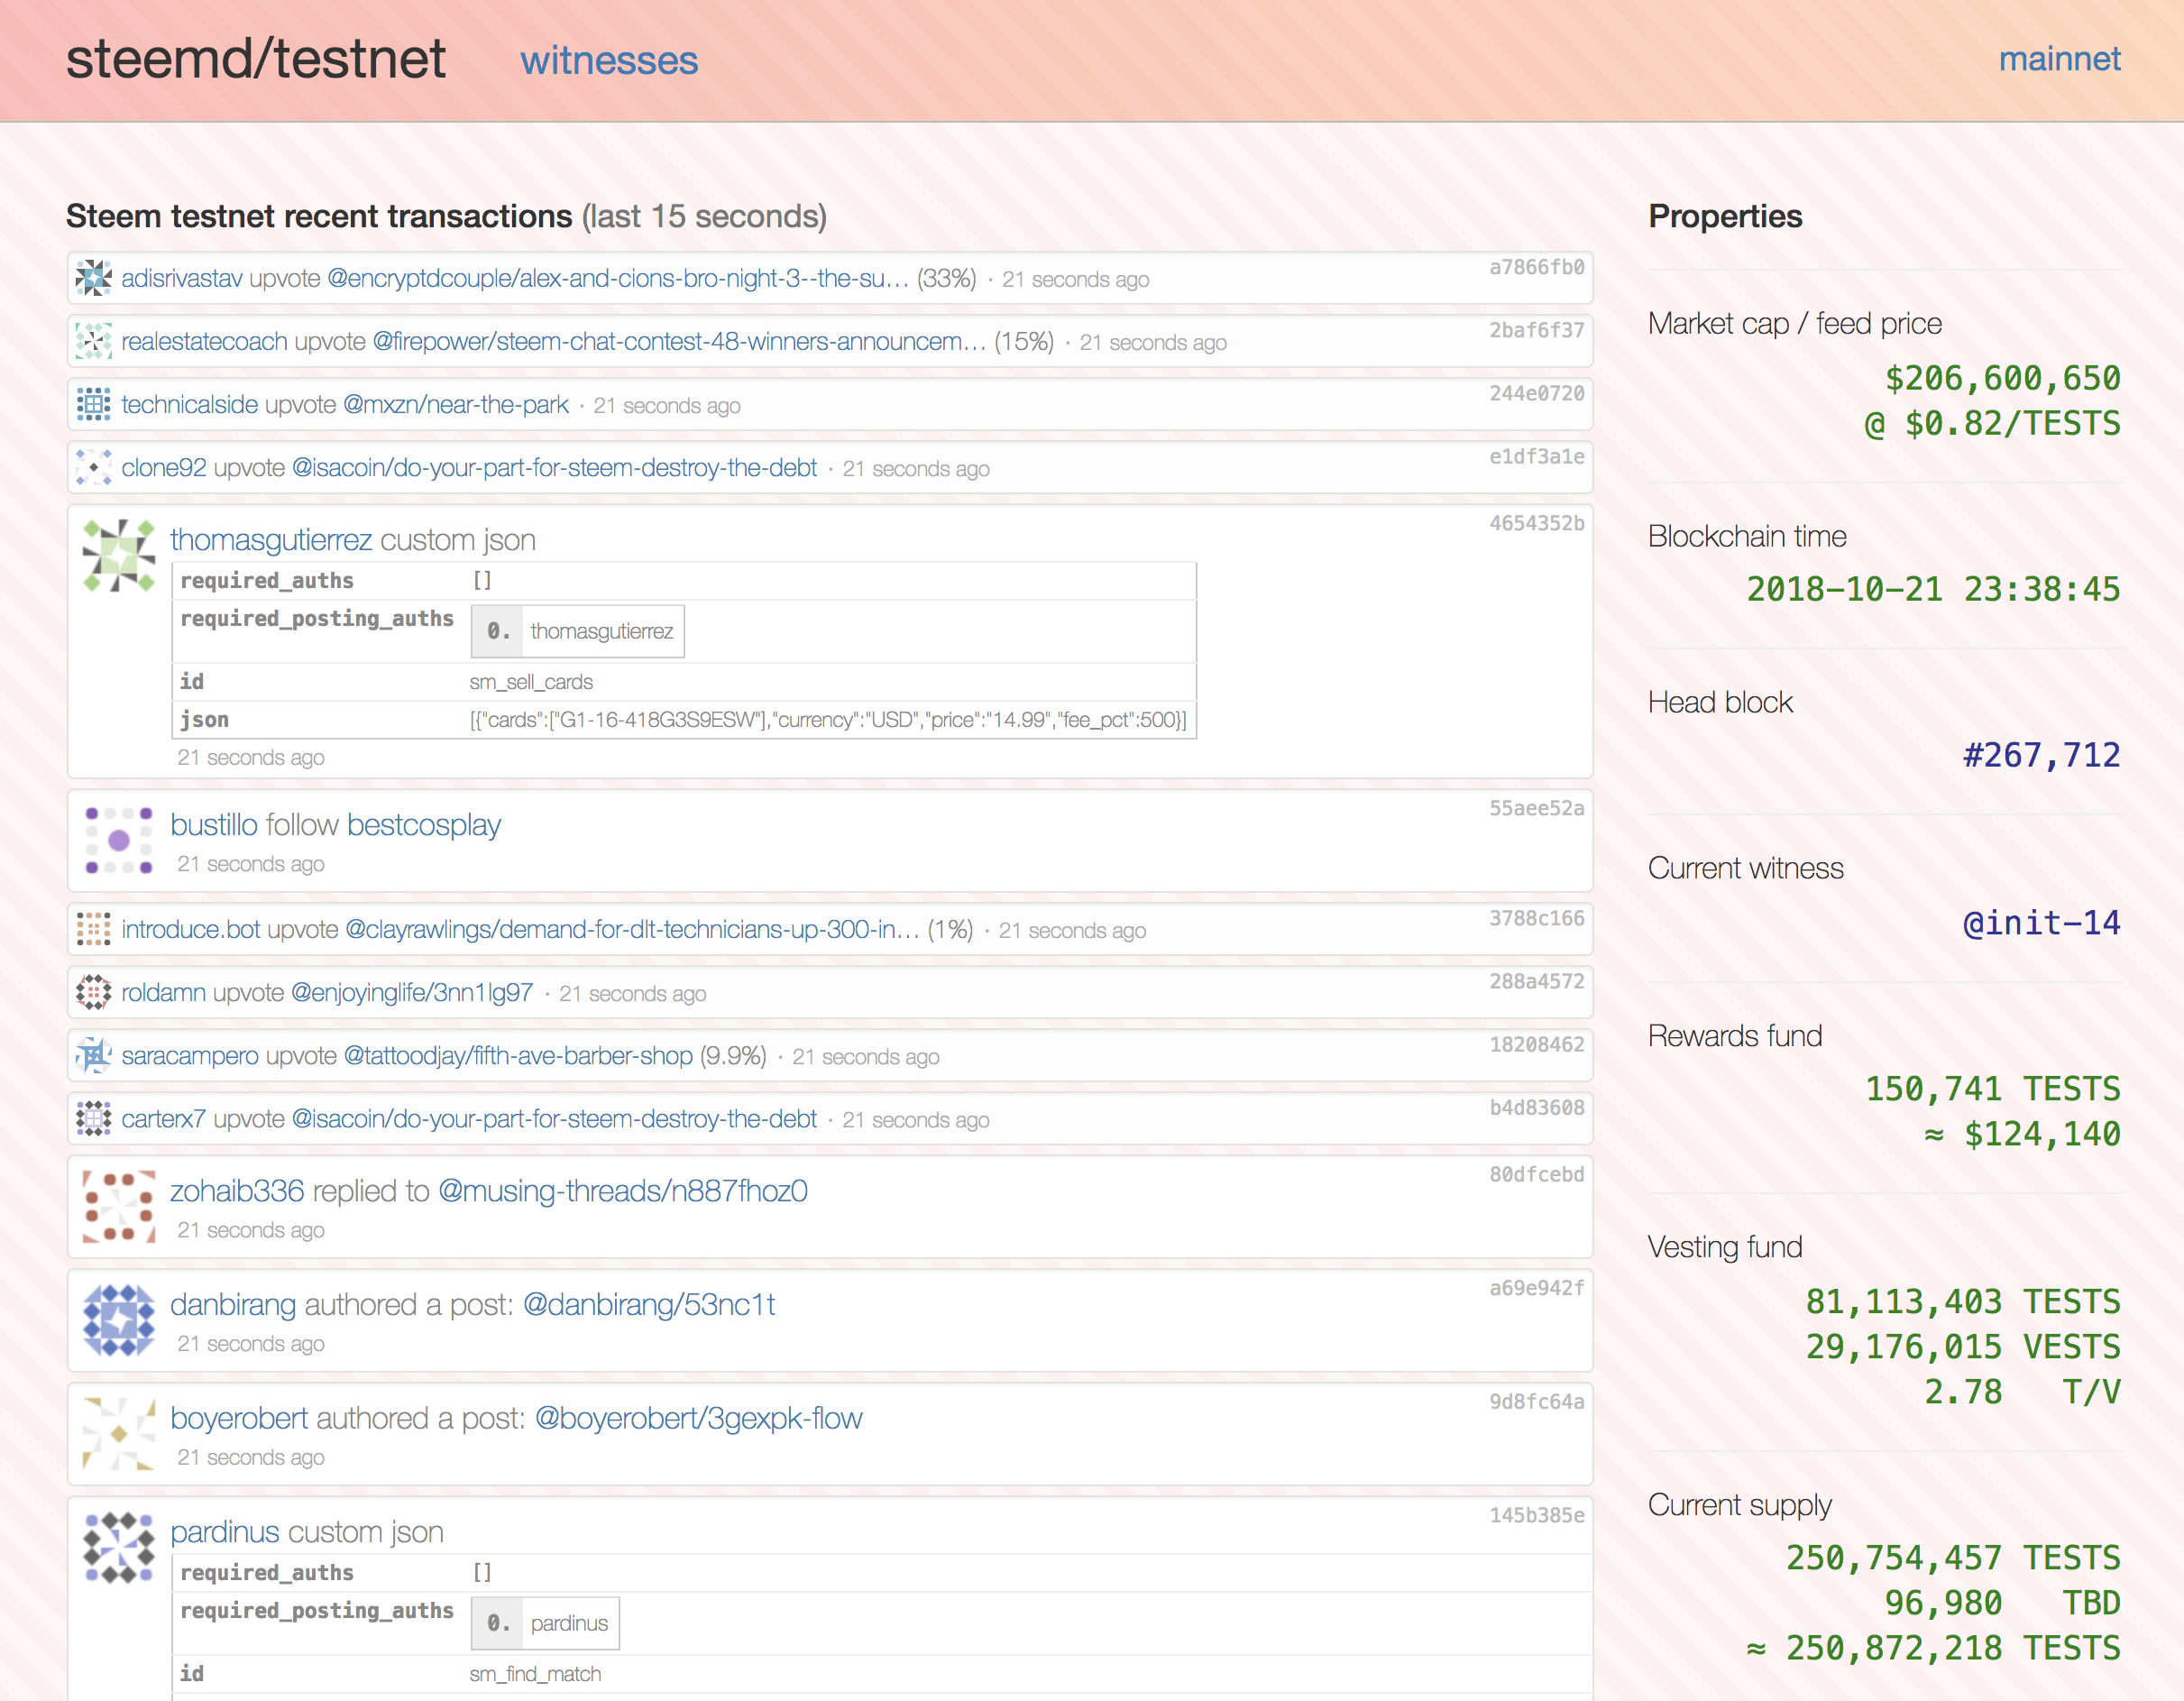Click the realestatecoach avatar icon
Viewport: 2184px width, 1701px height.
pos(93,341)
